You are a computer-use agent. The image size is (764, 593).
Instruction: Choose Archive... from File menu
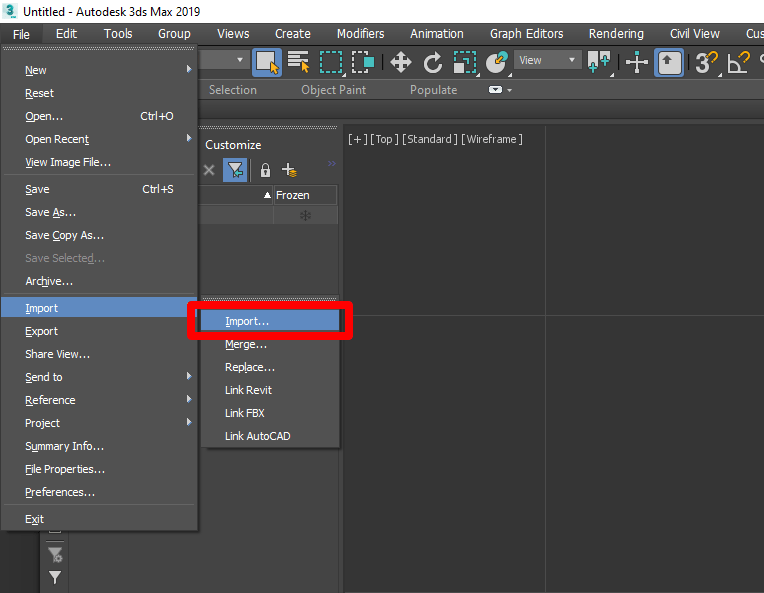point(99,281)
